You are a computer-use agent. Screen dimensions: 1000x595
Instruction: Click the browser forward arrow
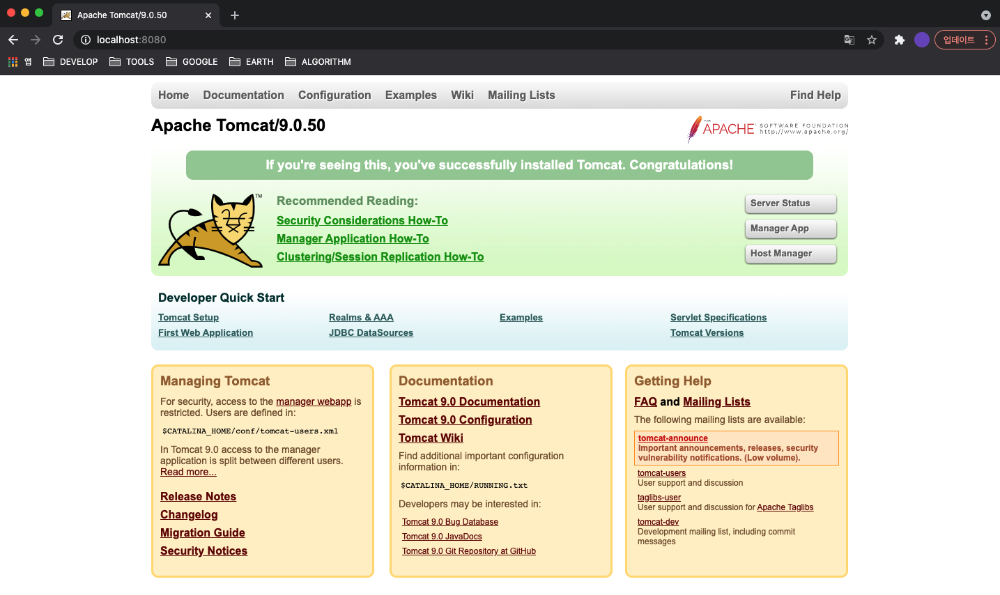tap(35, 40)
